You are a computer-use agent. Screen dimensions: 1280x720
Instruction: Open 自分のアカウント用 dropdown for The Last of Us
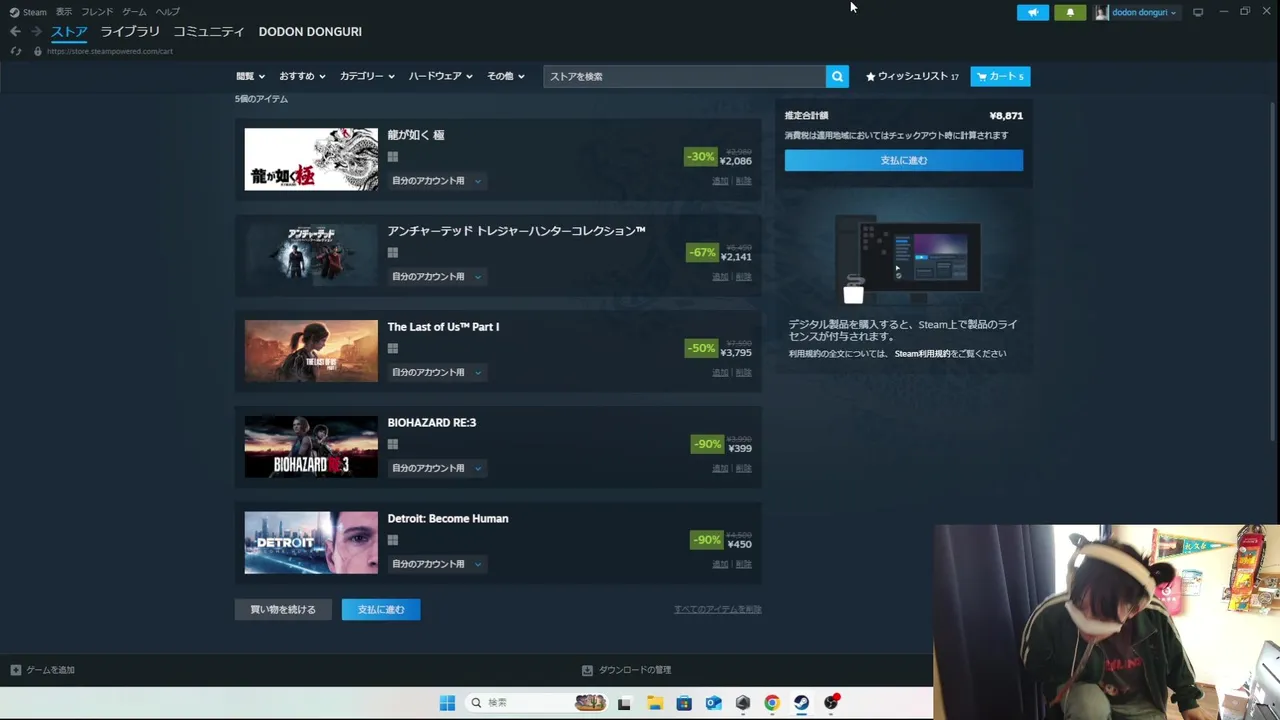tap(436, 373)
